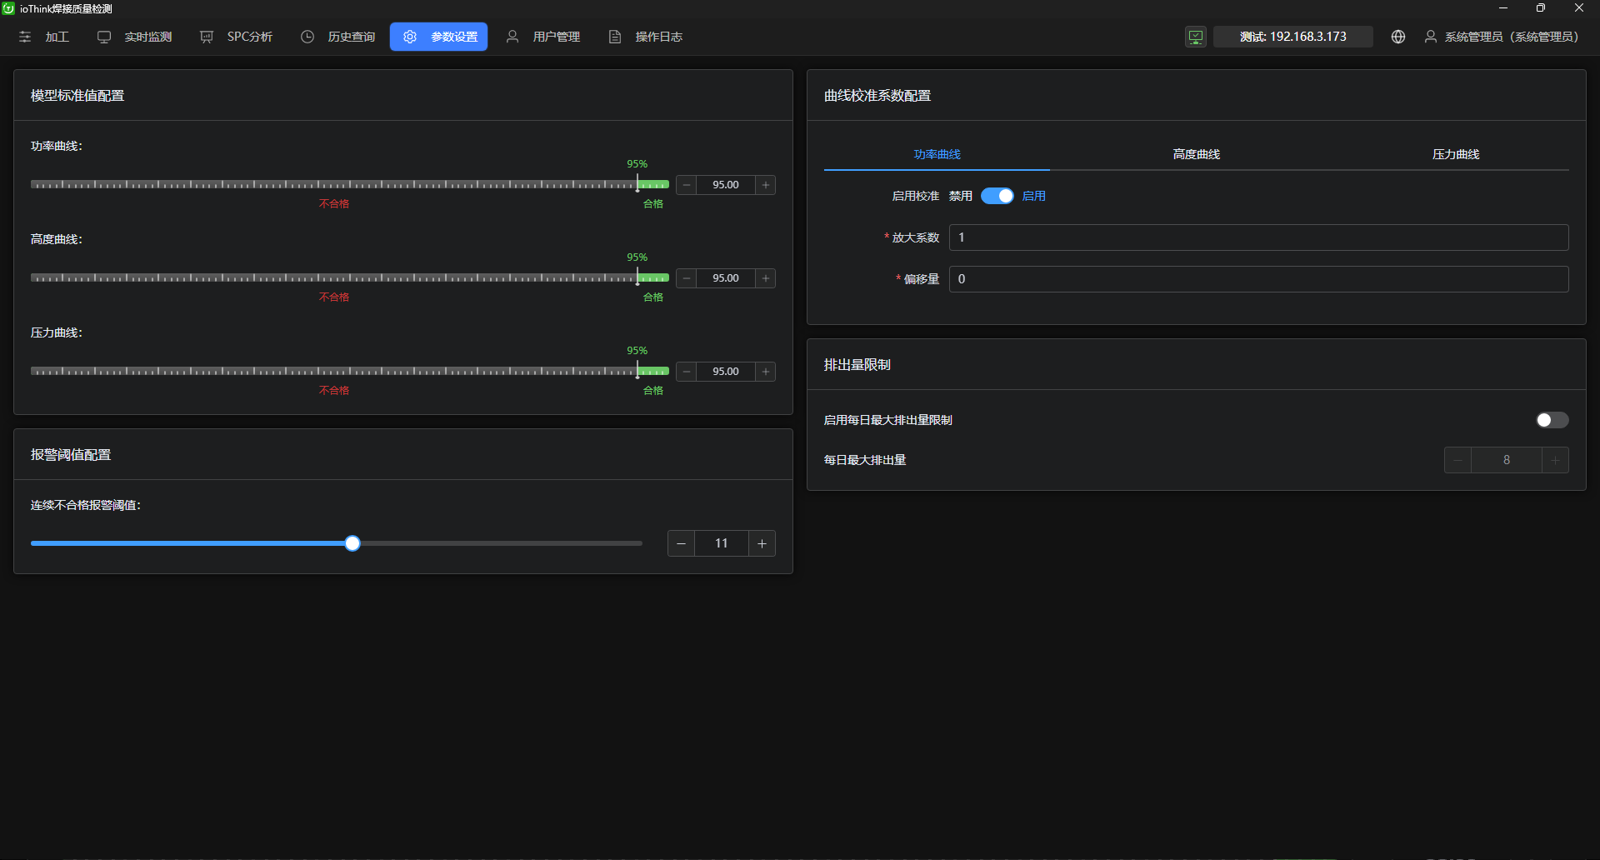This screenshot has width=1600, height=860.
Task: Decrease the 功率曲线 standard value with minus
Action: coord(686,185)
